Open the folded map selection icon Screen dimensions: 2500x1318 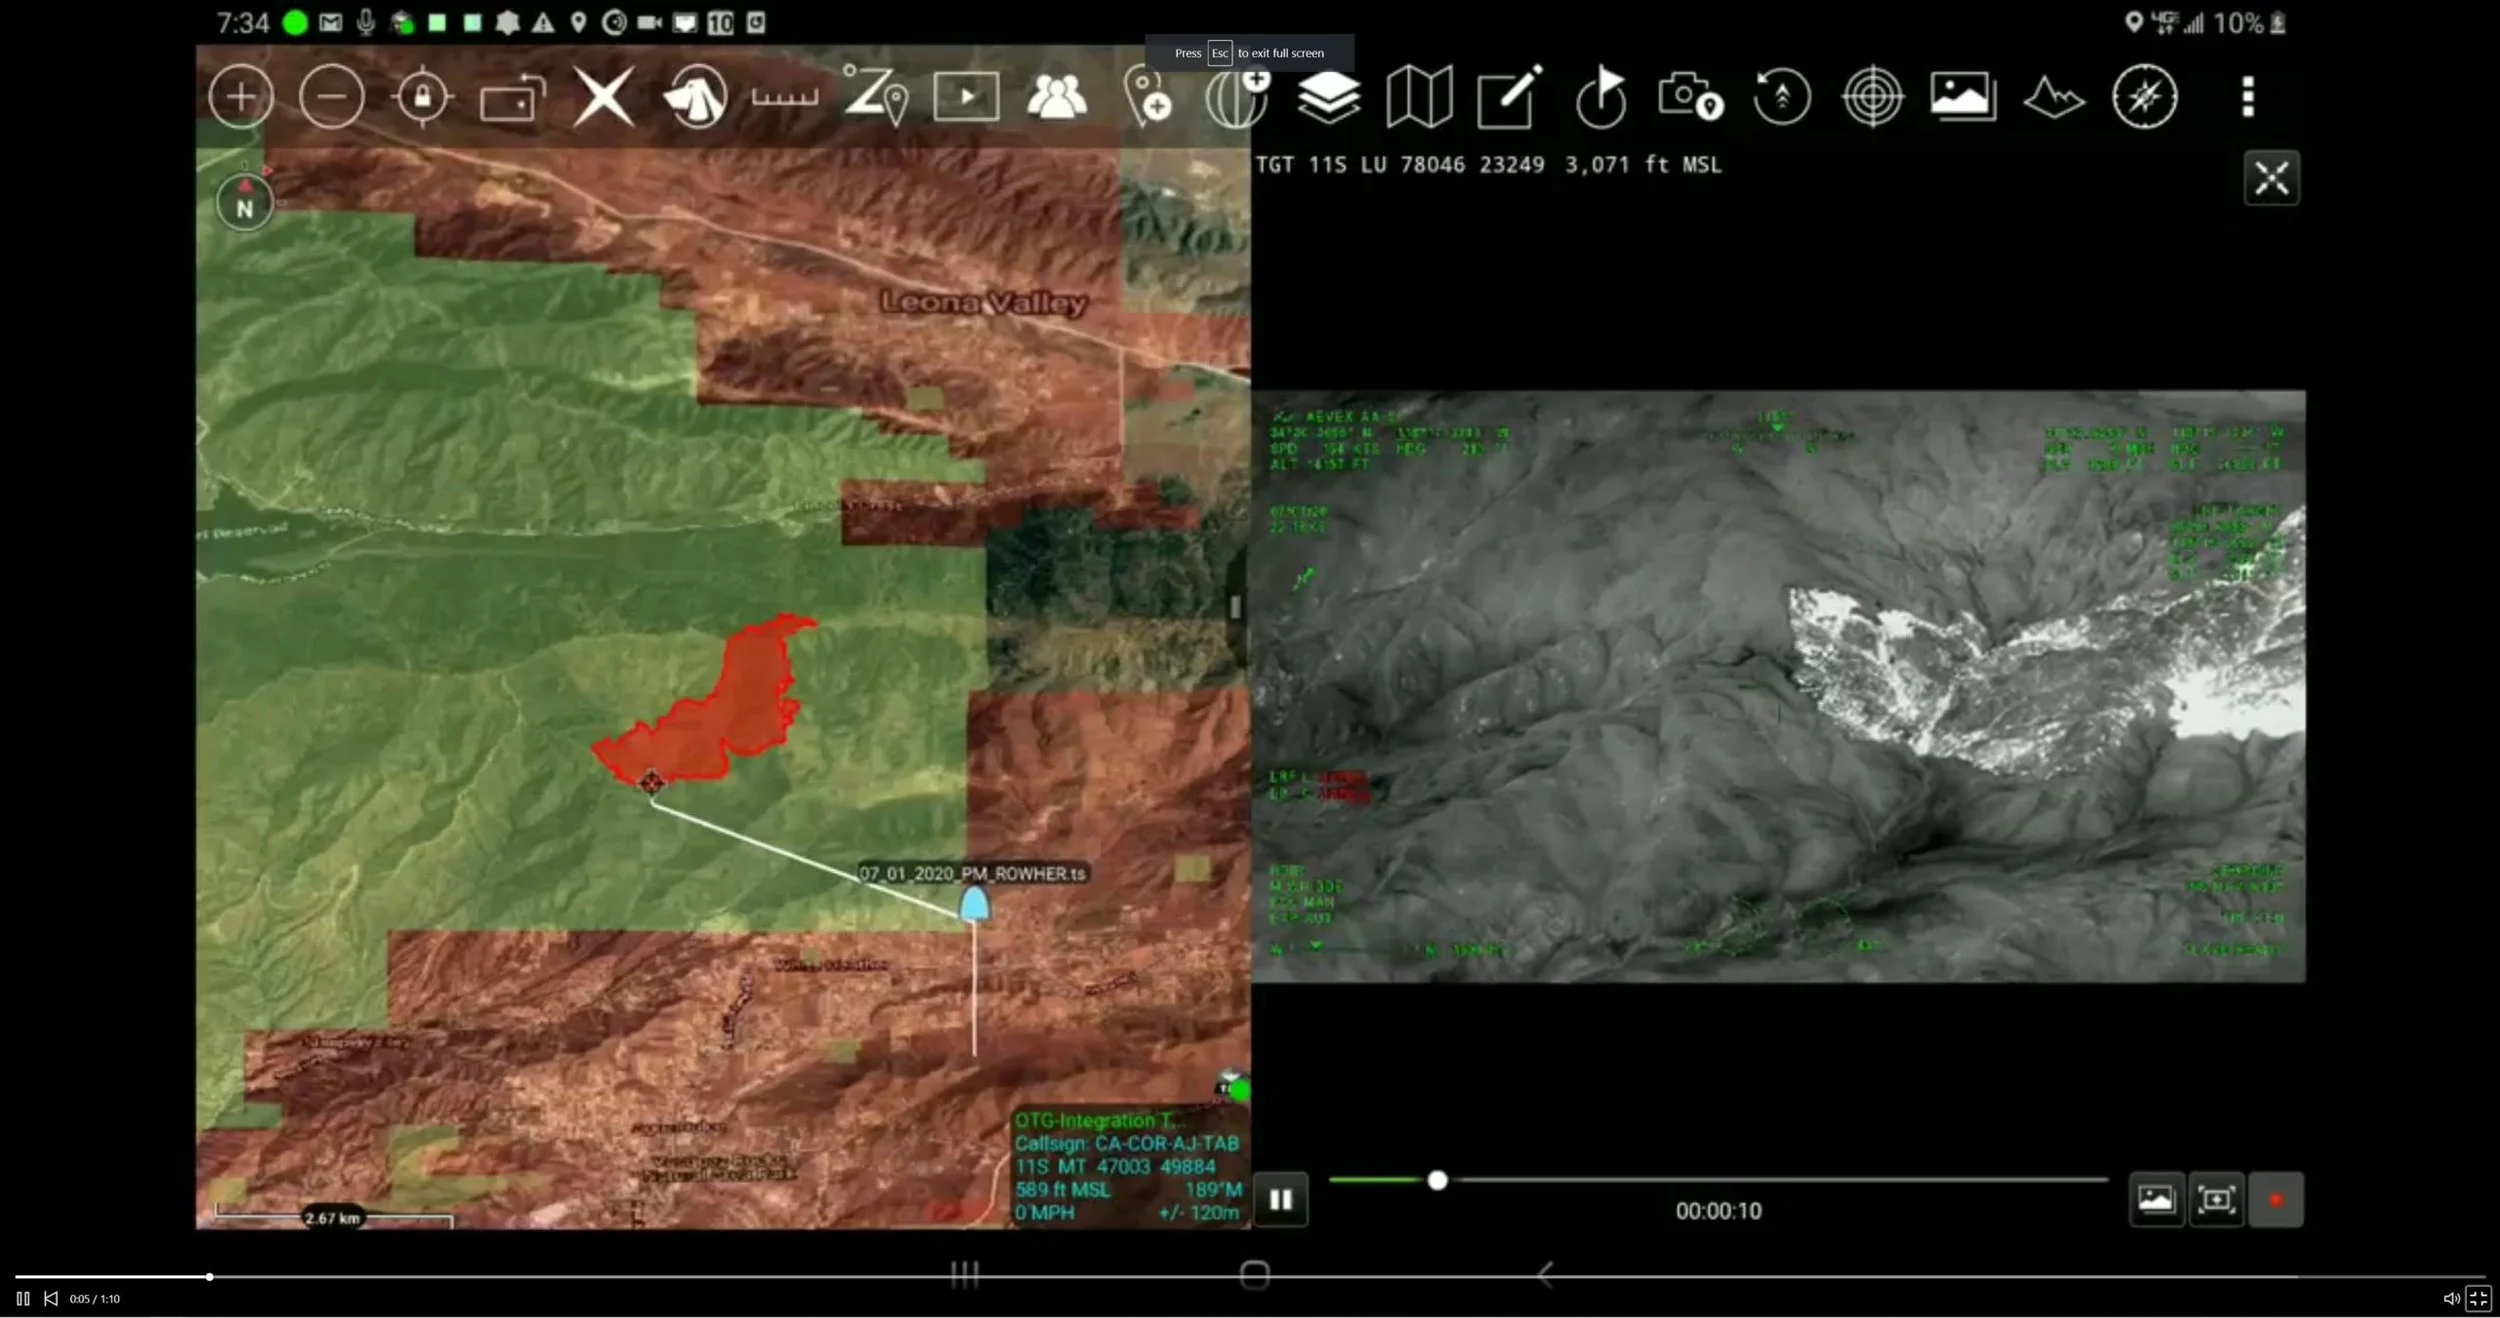[1419, 97]
